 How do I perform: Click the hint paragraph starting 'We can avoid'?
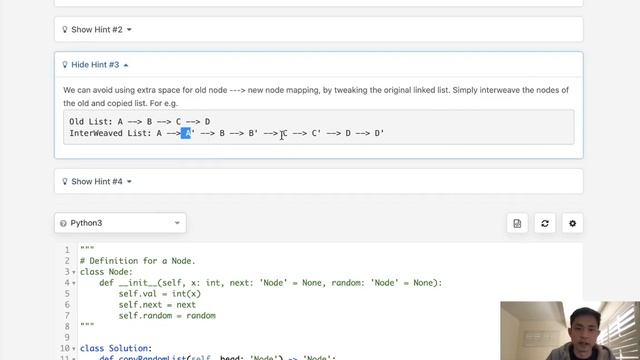pyautogui.click(x=316, y=96)
